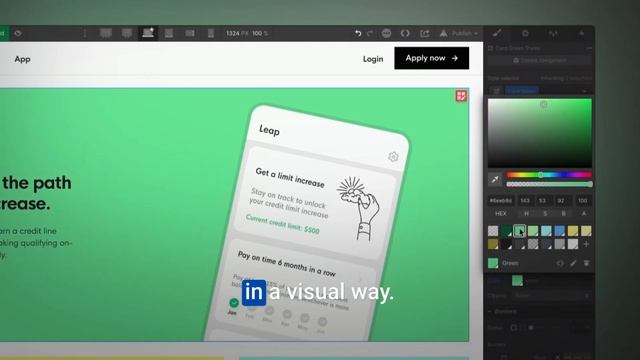Open the comments speech bubble icon
This screenshot has height=360, width=640.
tap(386, 33)
